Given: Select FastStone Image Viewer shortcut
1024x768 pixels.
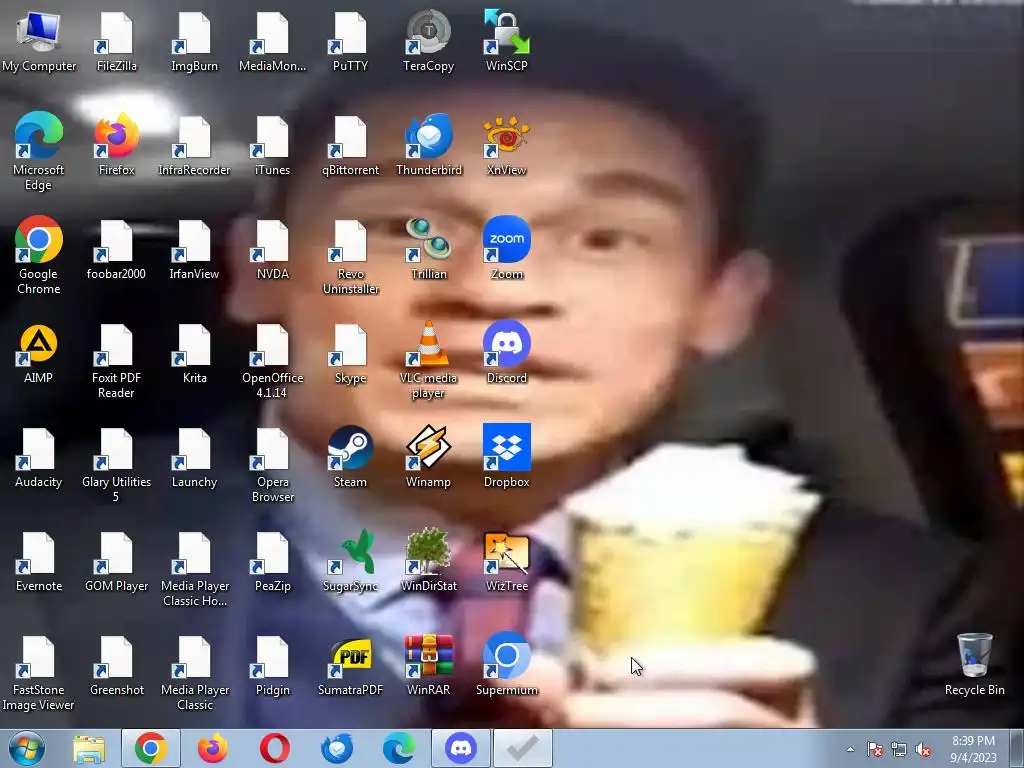Looking at the screenshot, I should (x=39, y=672).
